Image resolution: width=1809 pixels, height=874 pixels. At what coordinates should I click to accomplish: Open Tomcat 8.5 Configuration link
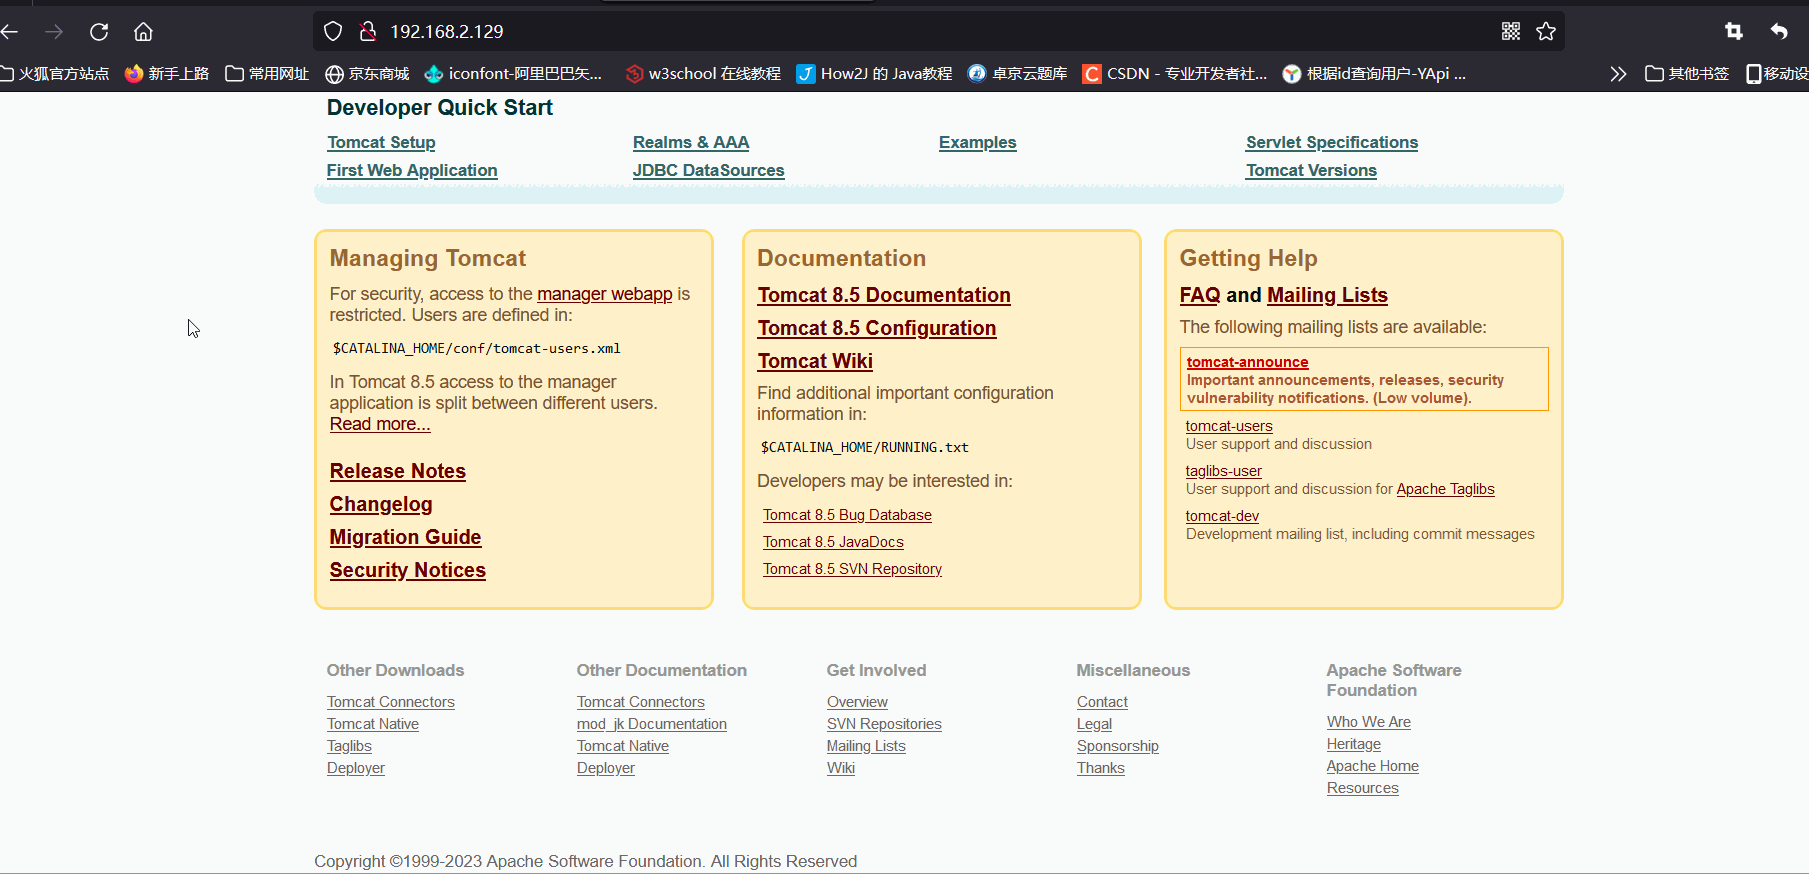[x=877, y=328]
